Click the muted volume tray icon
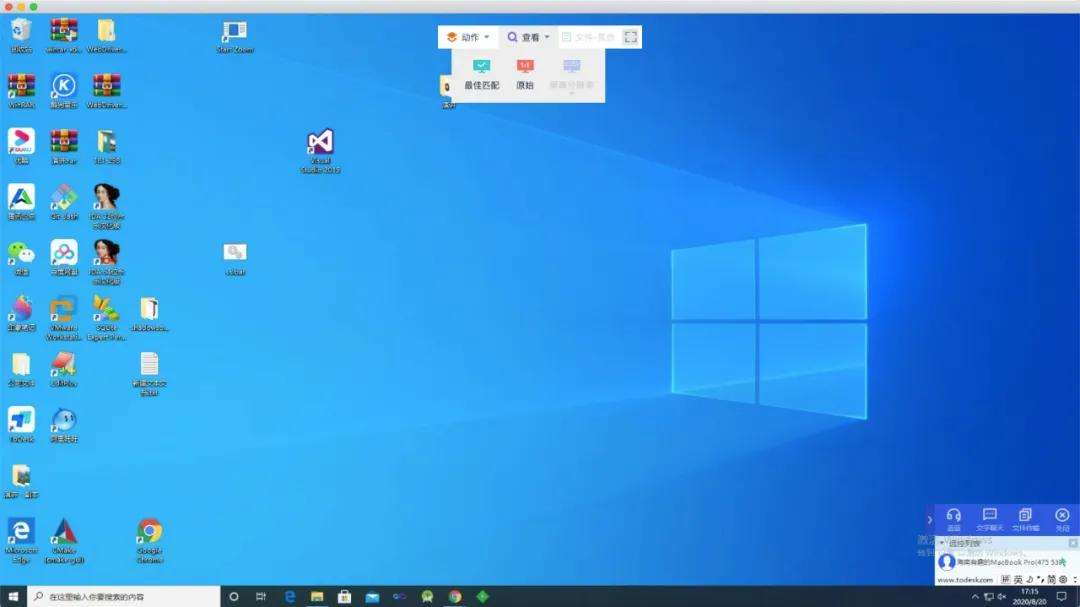 [1001, 597]
